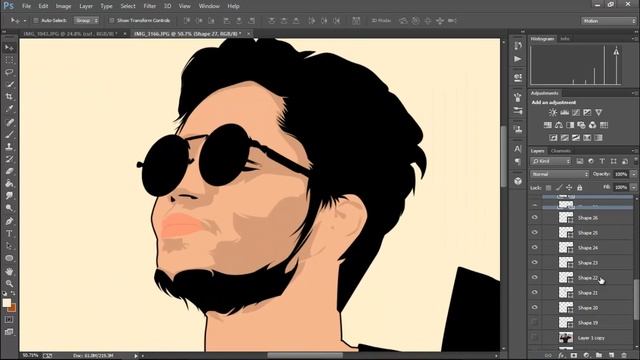This screenshot has height=360, width=640.
Task: Open the Motion workspace dropdown
Action: 609,21
